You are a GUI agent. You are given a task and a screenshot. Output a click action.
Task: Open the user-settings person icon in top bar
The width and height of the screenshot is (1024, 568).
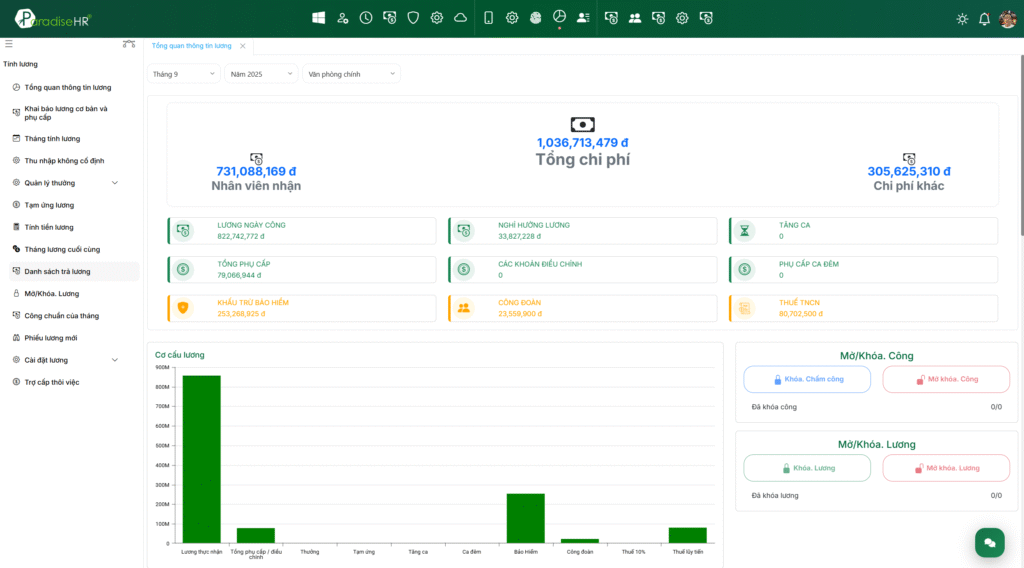pyautogui.click(x=342, y=18)
